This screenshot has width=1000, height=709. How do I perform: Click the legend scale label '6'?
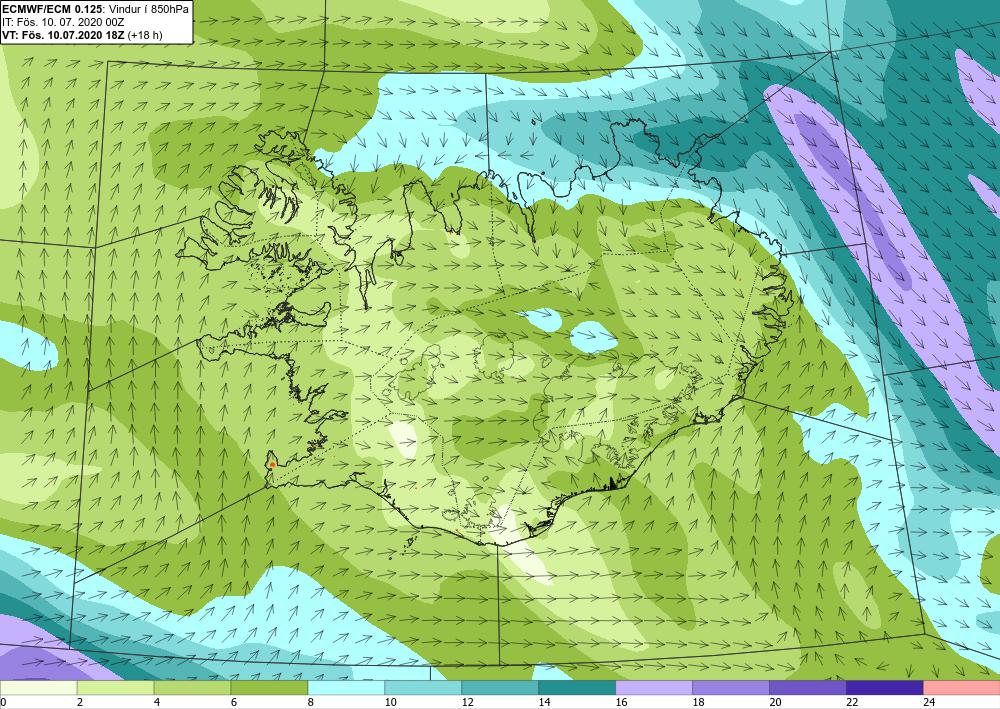[x=234, y=702]
